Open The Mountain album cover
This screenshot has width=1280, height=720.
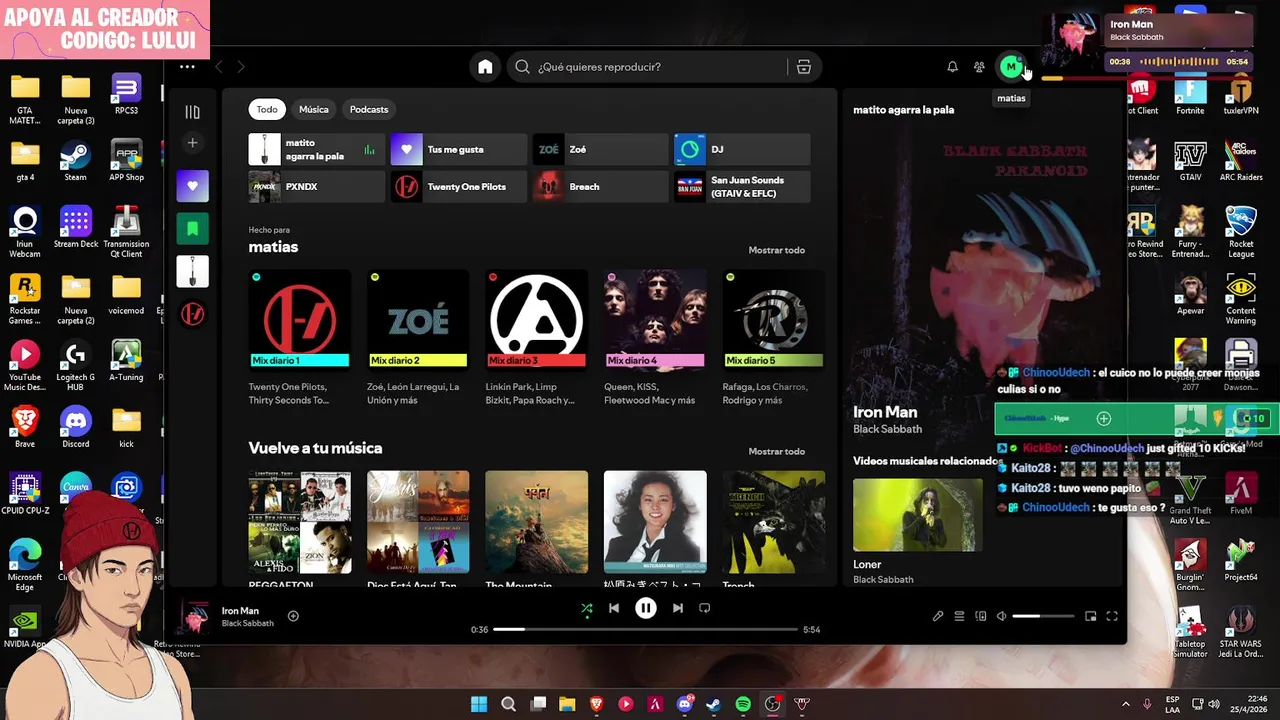[x=536, y=522]
